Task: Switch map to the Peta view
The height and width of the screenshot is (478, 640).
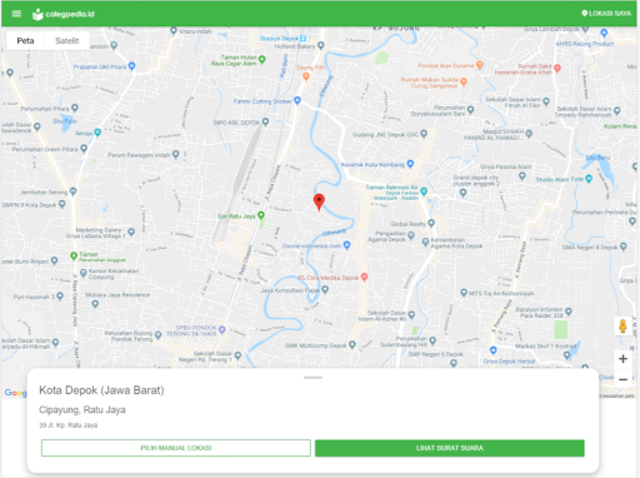Action: (25, 41)
